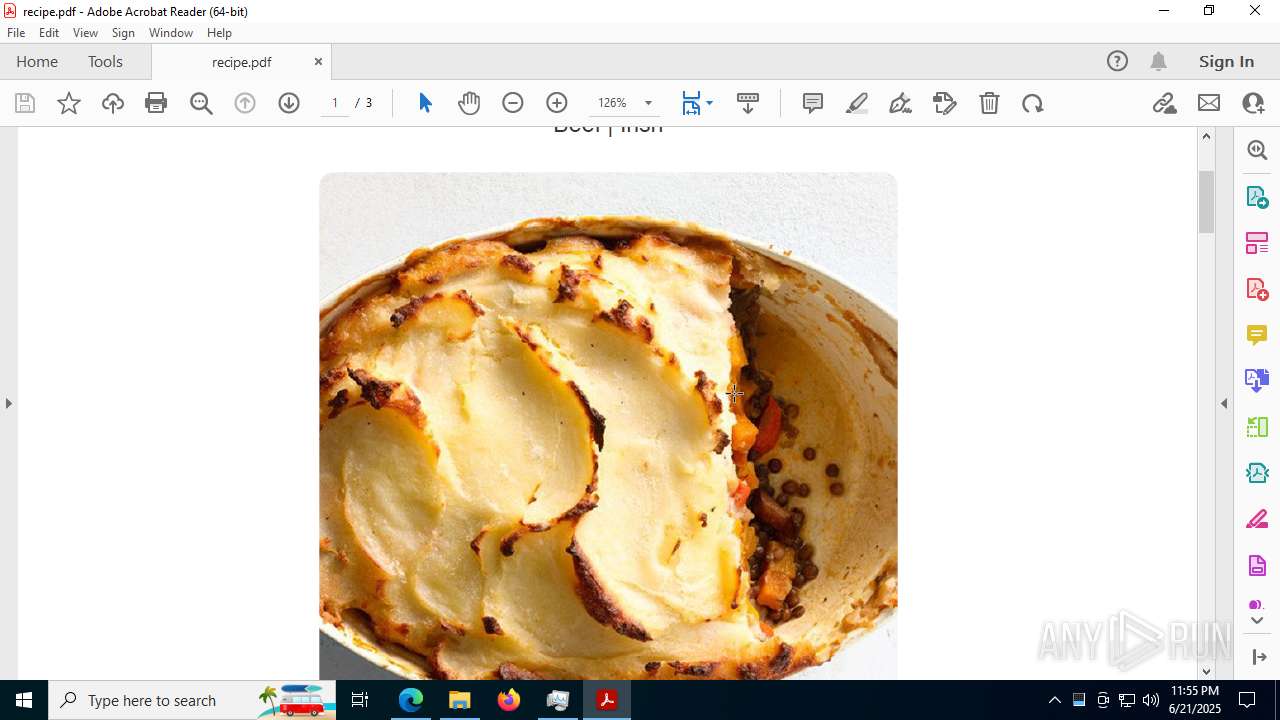Click scrollbar down arrow
The width and height of the screenshot is (1280, 720).
coord(1206,671)
